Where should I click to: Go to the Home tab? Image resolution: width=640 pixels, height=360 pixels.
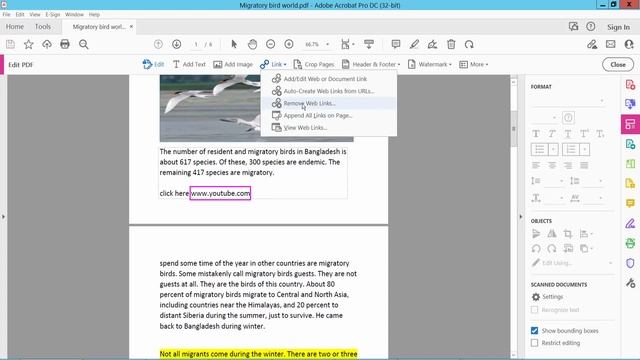(x=15, y=27)
